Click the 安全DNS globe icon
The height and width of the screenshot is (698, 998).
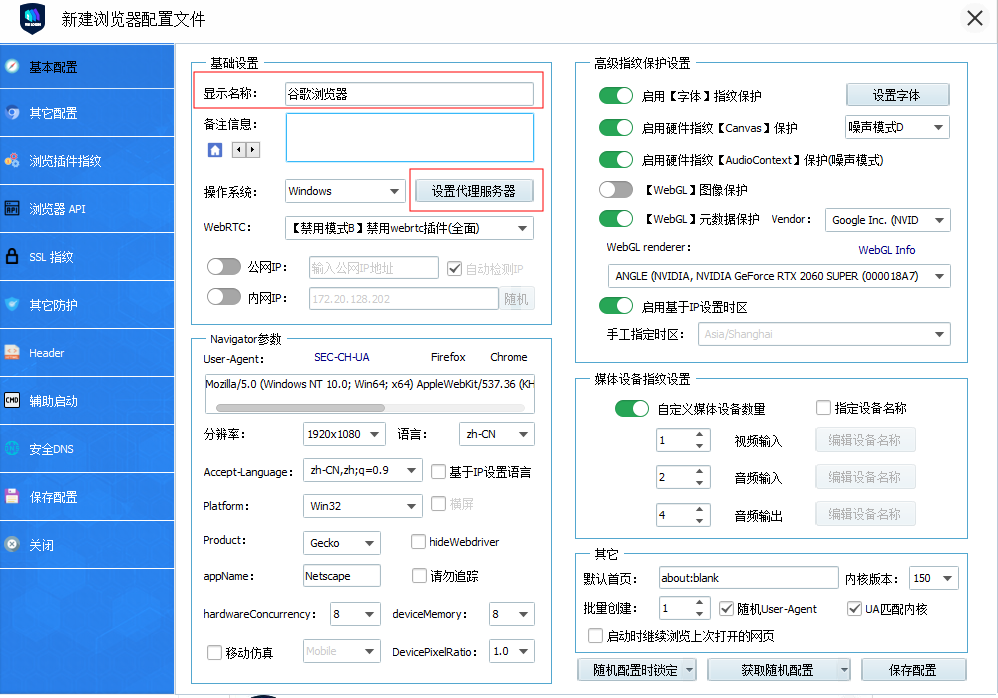click(x=12, y=448)
